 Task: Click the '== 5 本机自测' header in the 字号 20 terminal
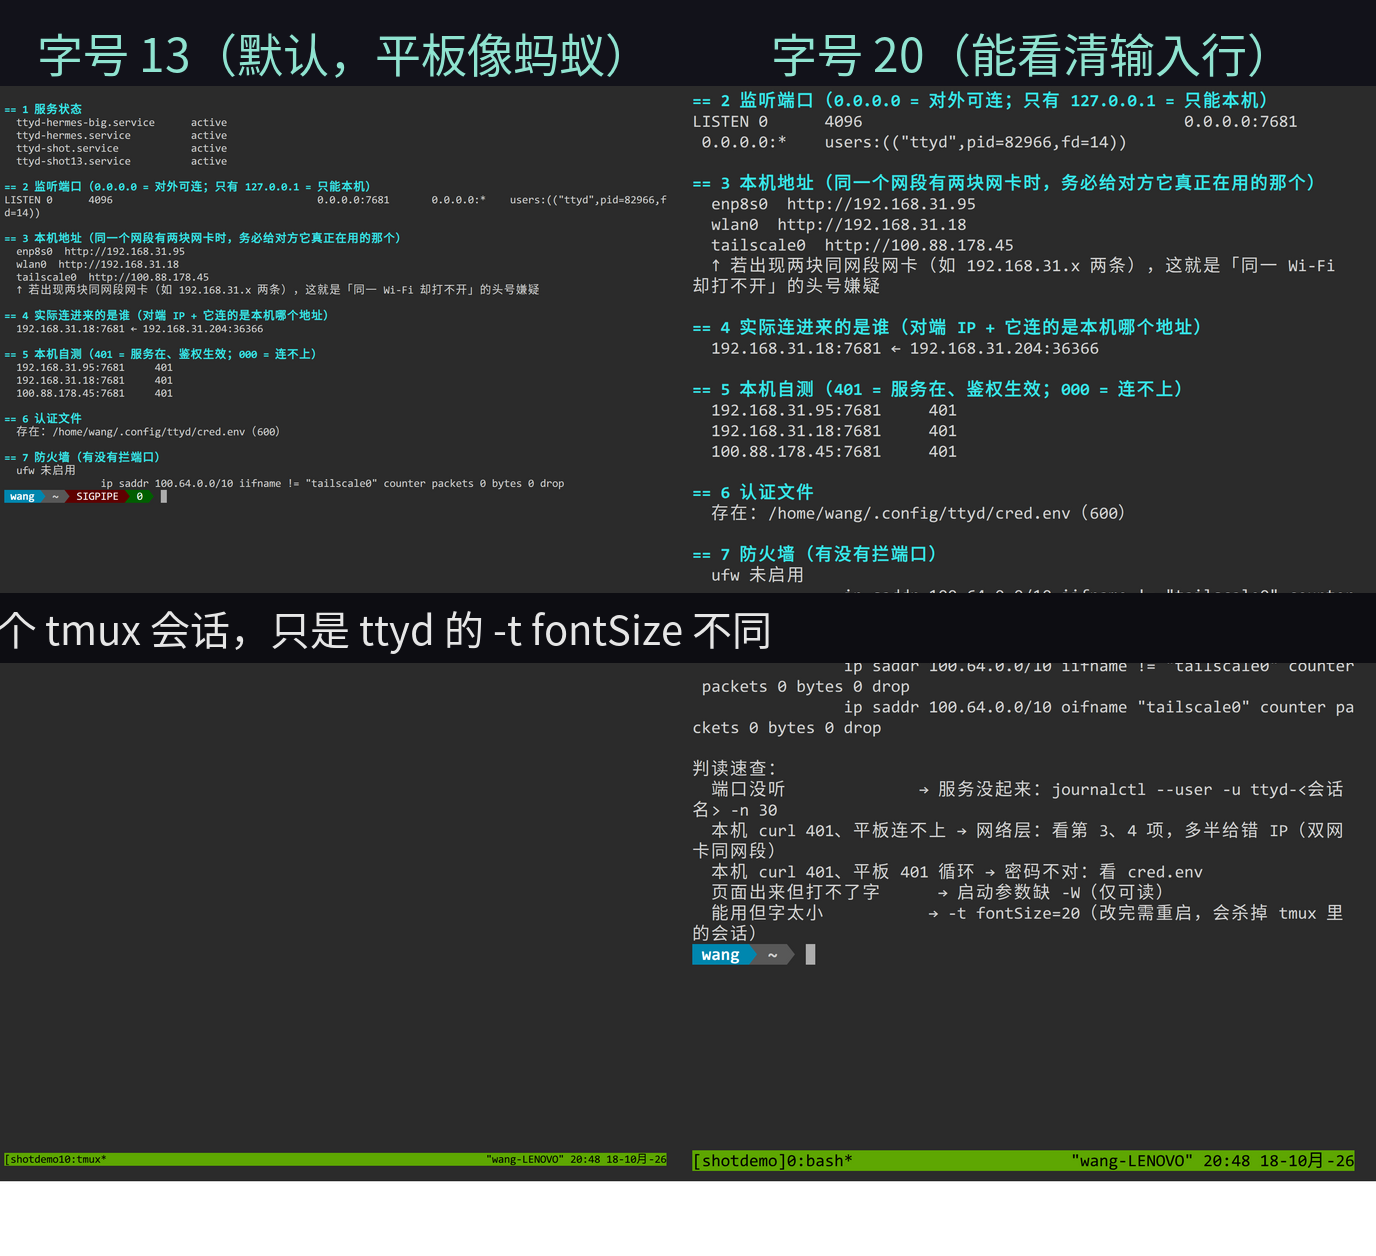tap(938, 389)
